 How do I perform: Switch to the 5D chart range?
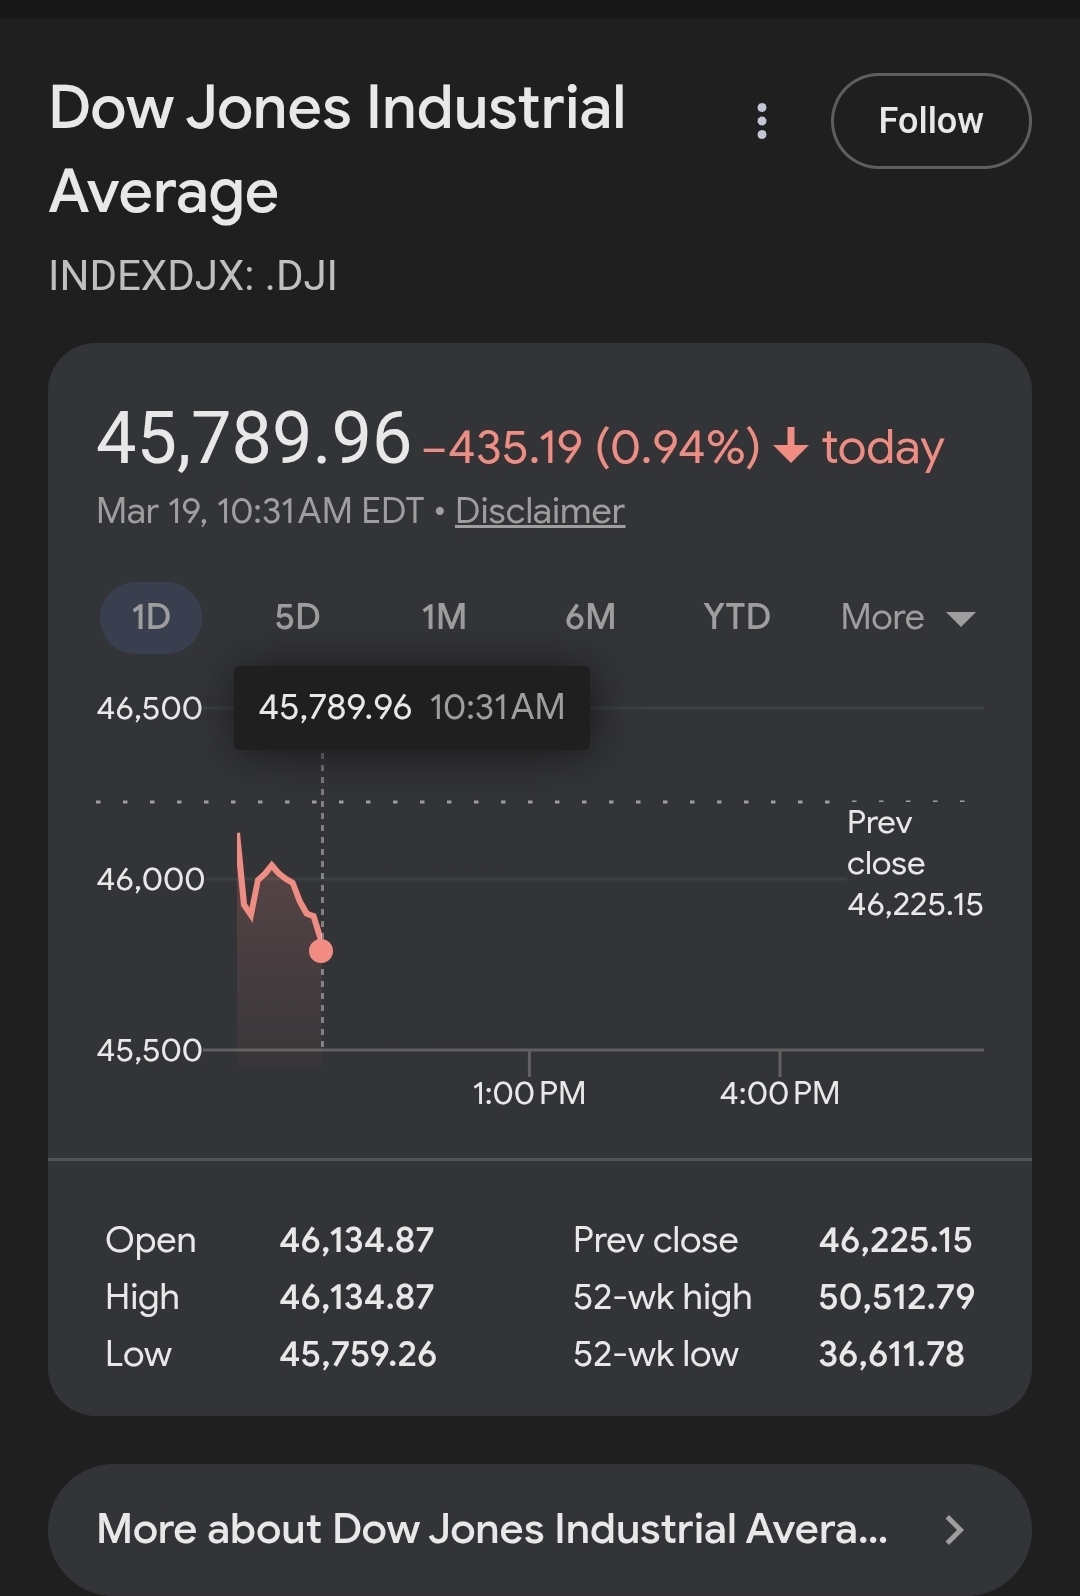(297, 617)
